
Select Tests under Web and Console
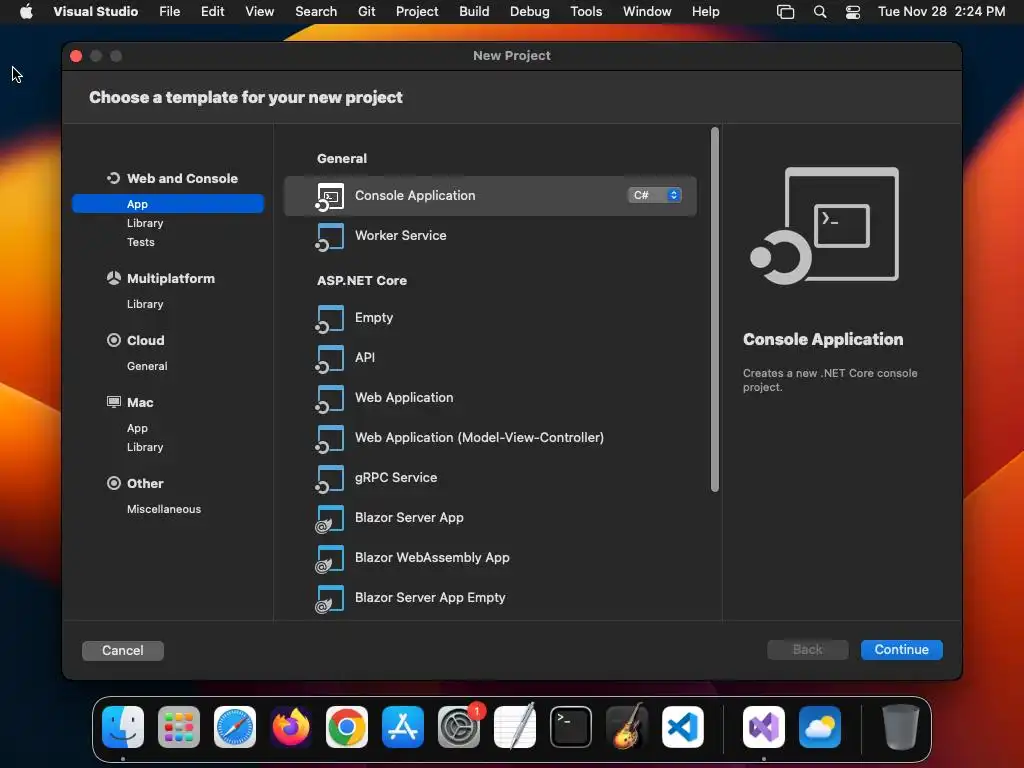[x=140, y=242]
